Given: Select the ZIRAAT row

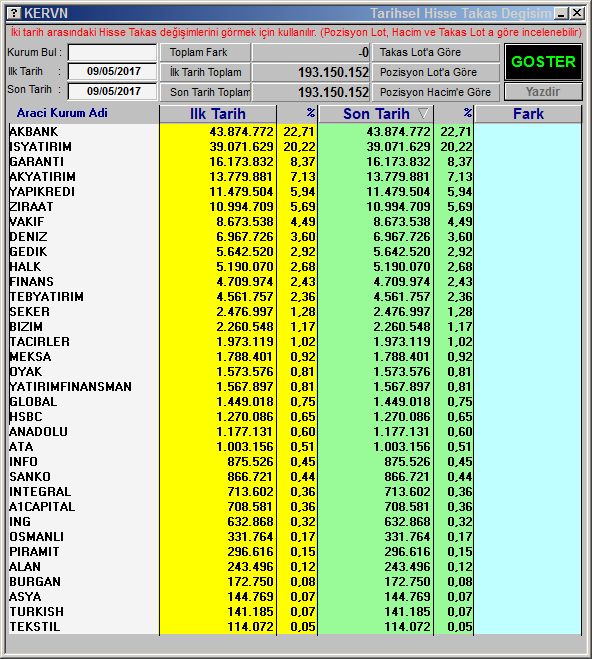Looking at the screenshot, I should (x=295, y=207).
